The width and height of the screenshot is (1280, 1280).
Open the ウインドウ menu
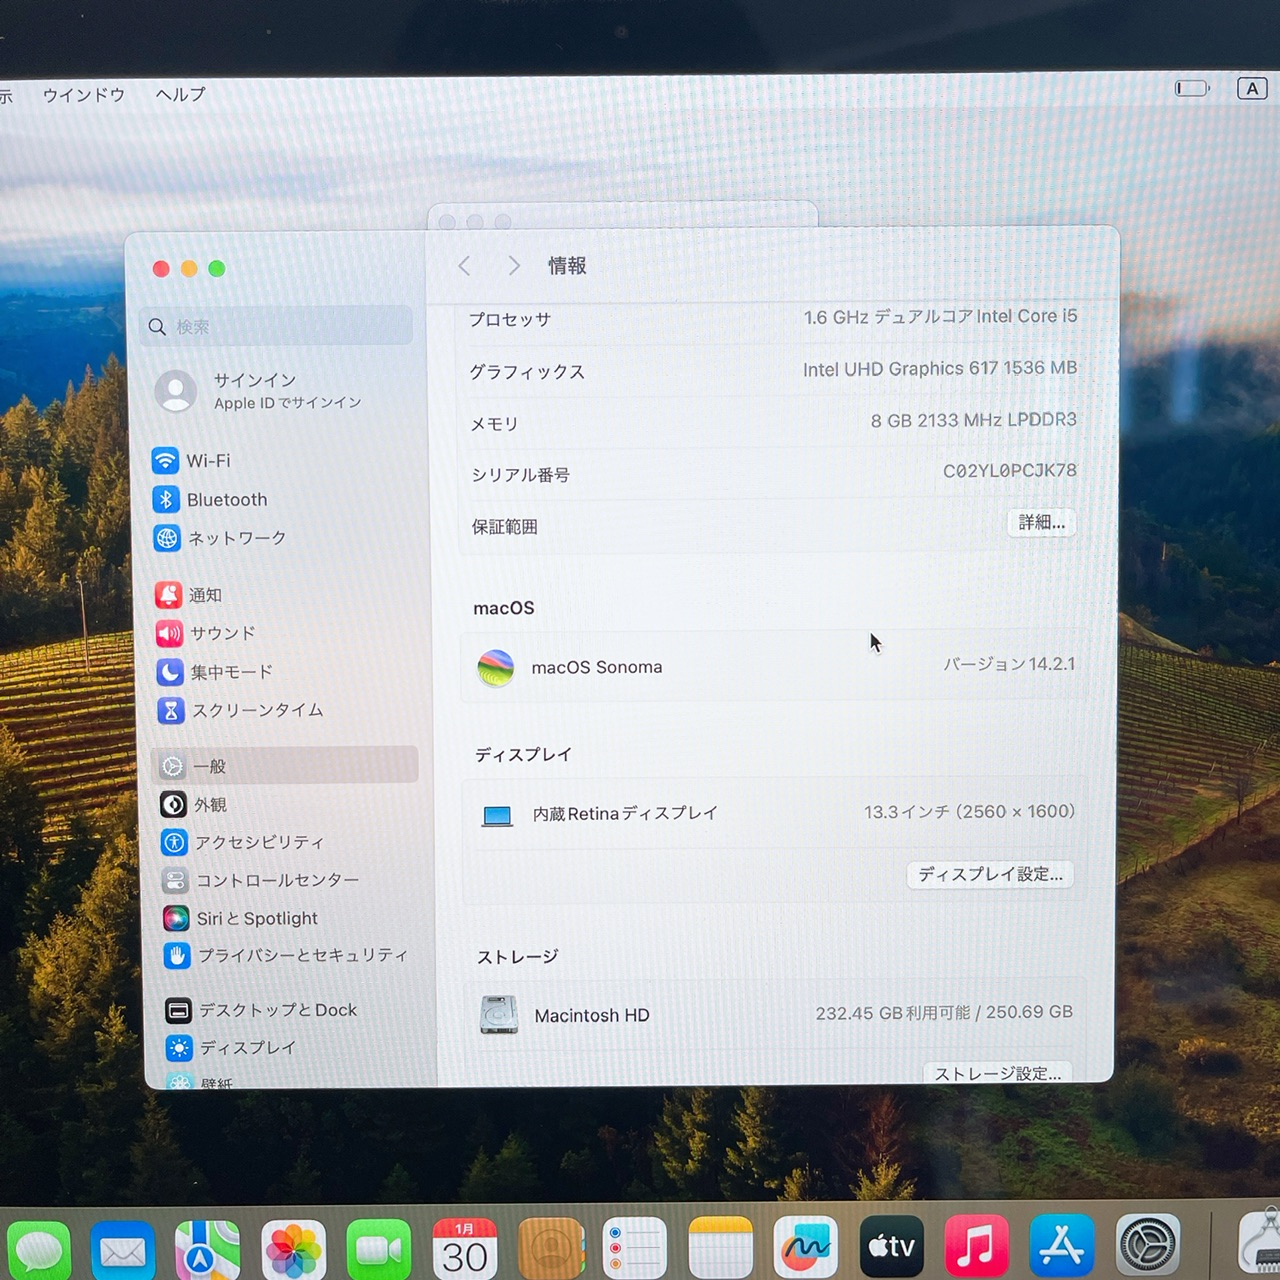84,95
